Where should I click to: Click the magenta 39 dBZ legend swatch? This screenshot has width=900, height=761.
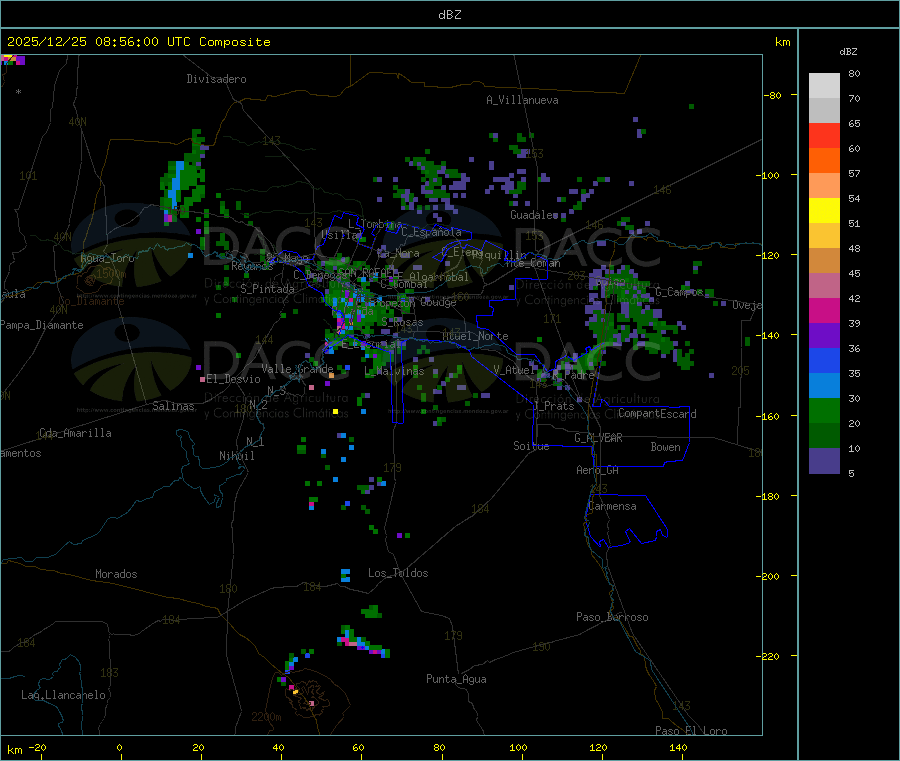pyautogui.click(x=824, y=310)
